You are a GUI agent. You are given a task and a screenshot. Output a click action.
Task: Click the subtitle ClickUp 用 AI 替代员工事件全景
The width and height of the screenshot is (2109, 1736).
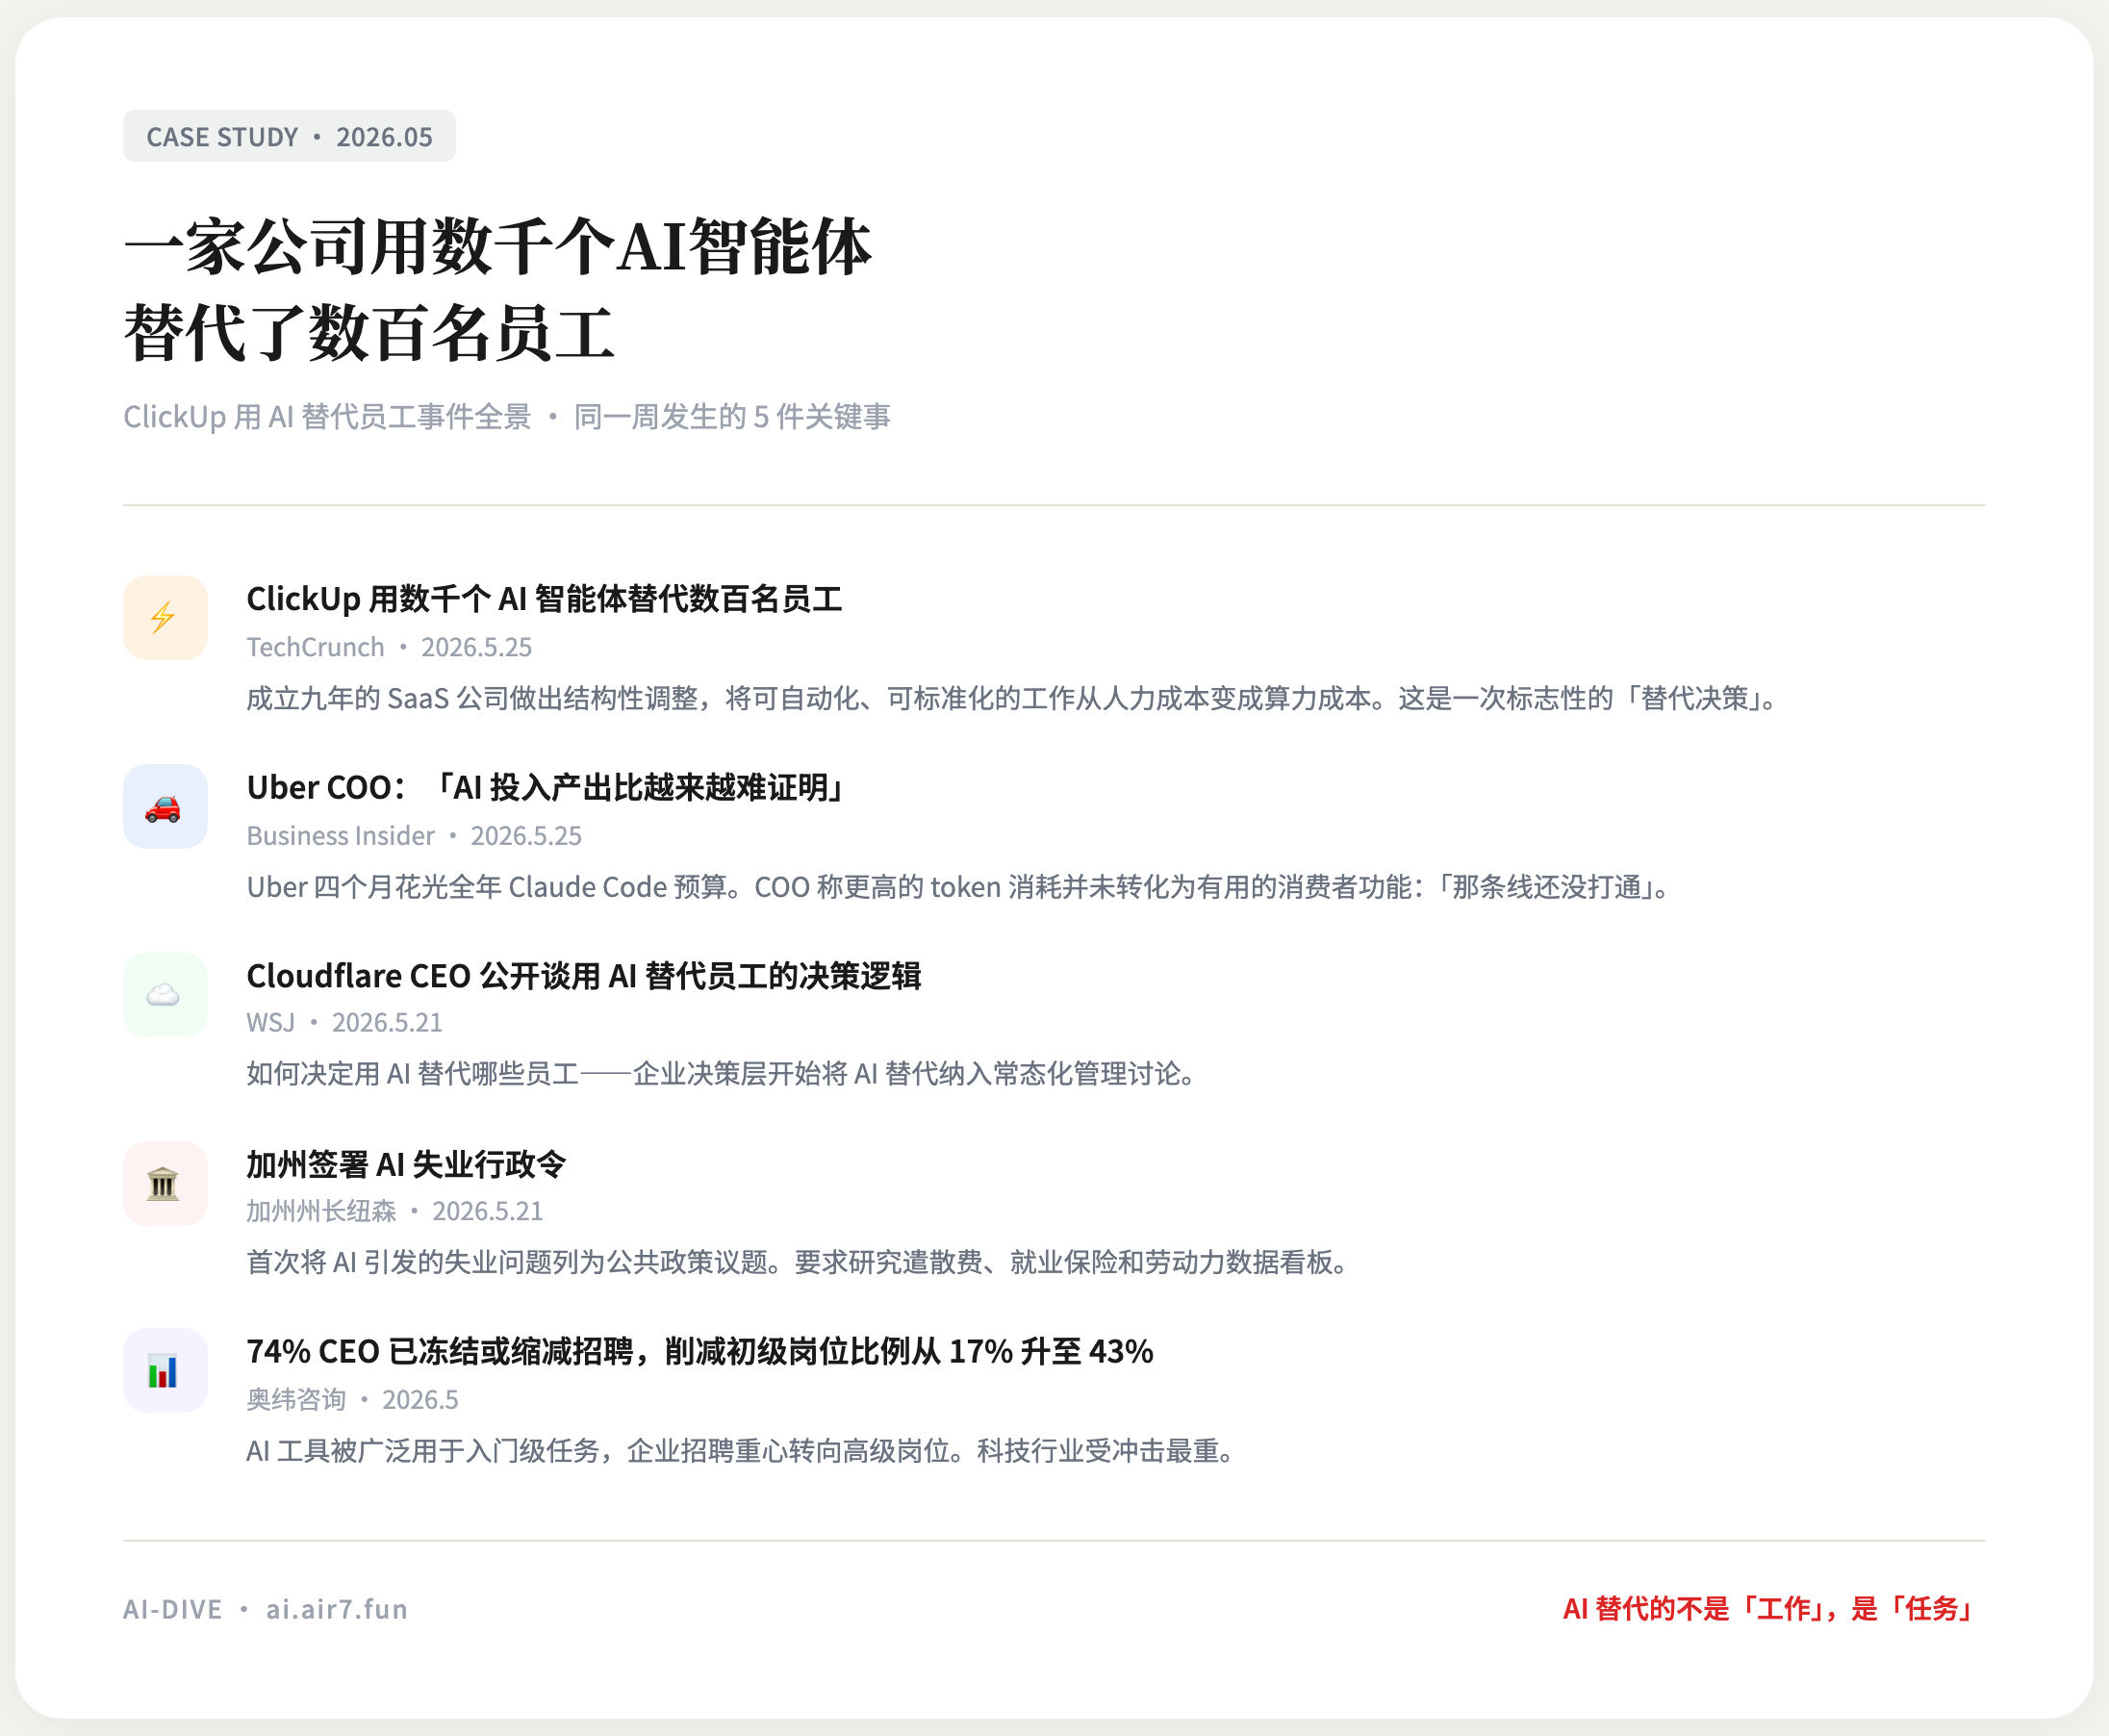point(327,416)
